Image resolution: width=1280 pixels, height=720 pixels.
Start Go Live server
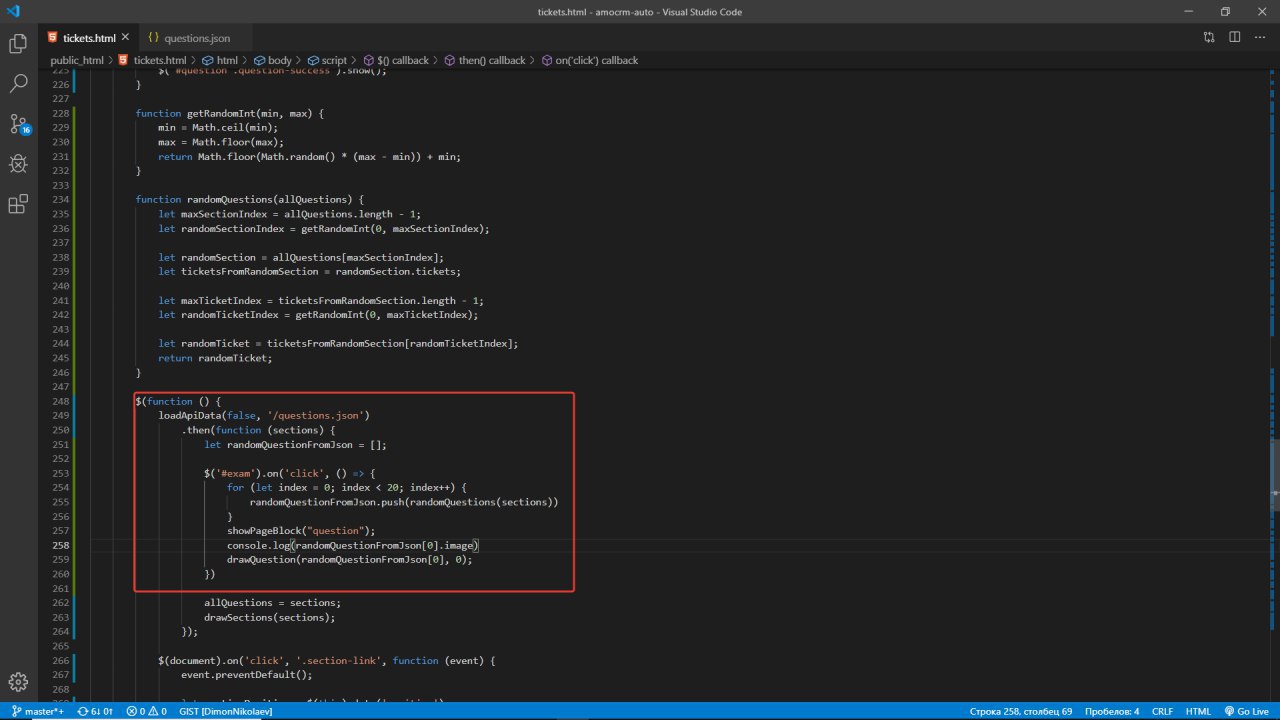pos(1245,711)
